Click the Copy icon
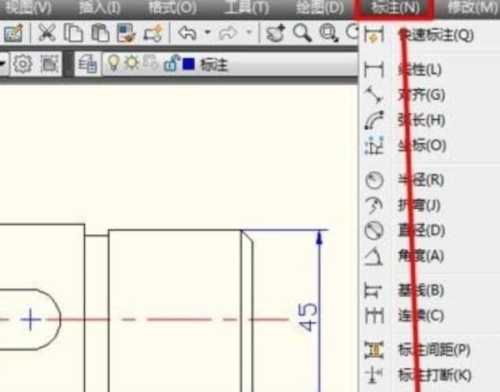Viewport: 500px width, 392px height. (73, 33)
